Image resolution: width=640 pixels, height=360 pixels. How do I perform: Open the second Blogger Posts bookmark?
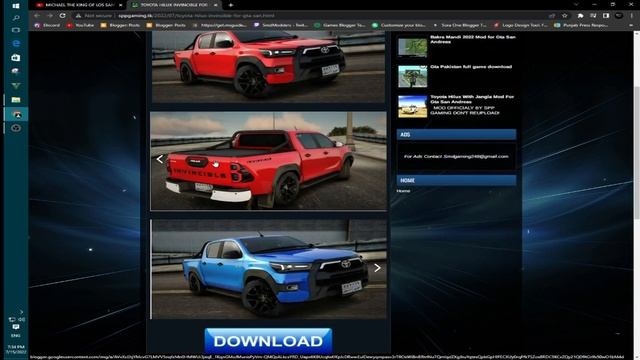pos(166,25)
